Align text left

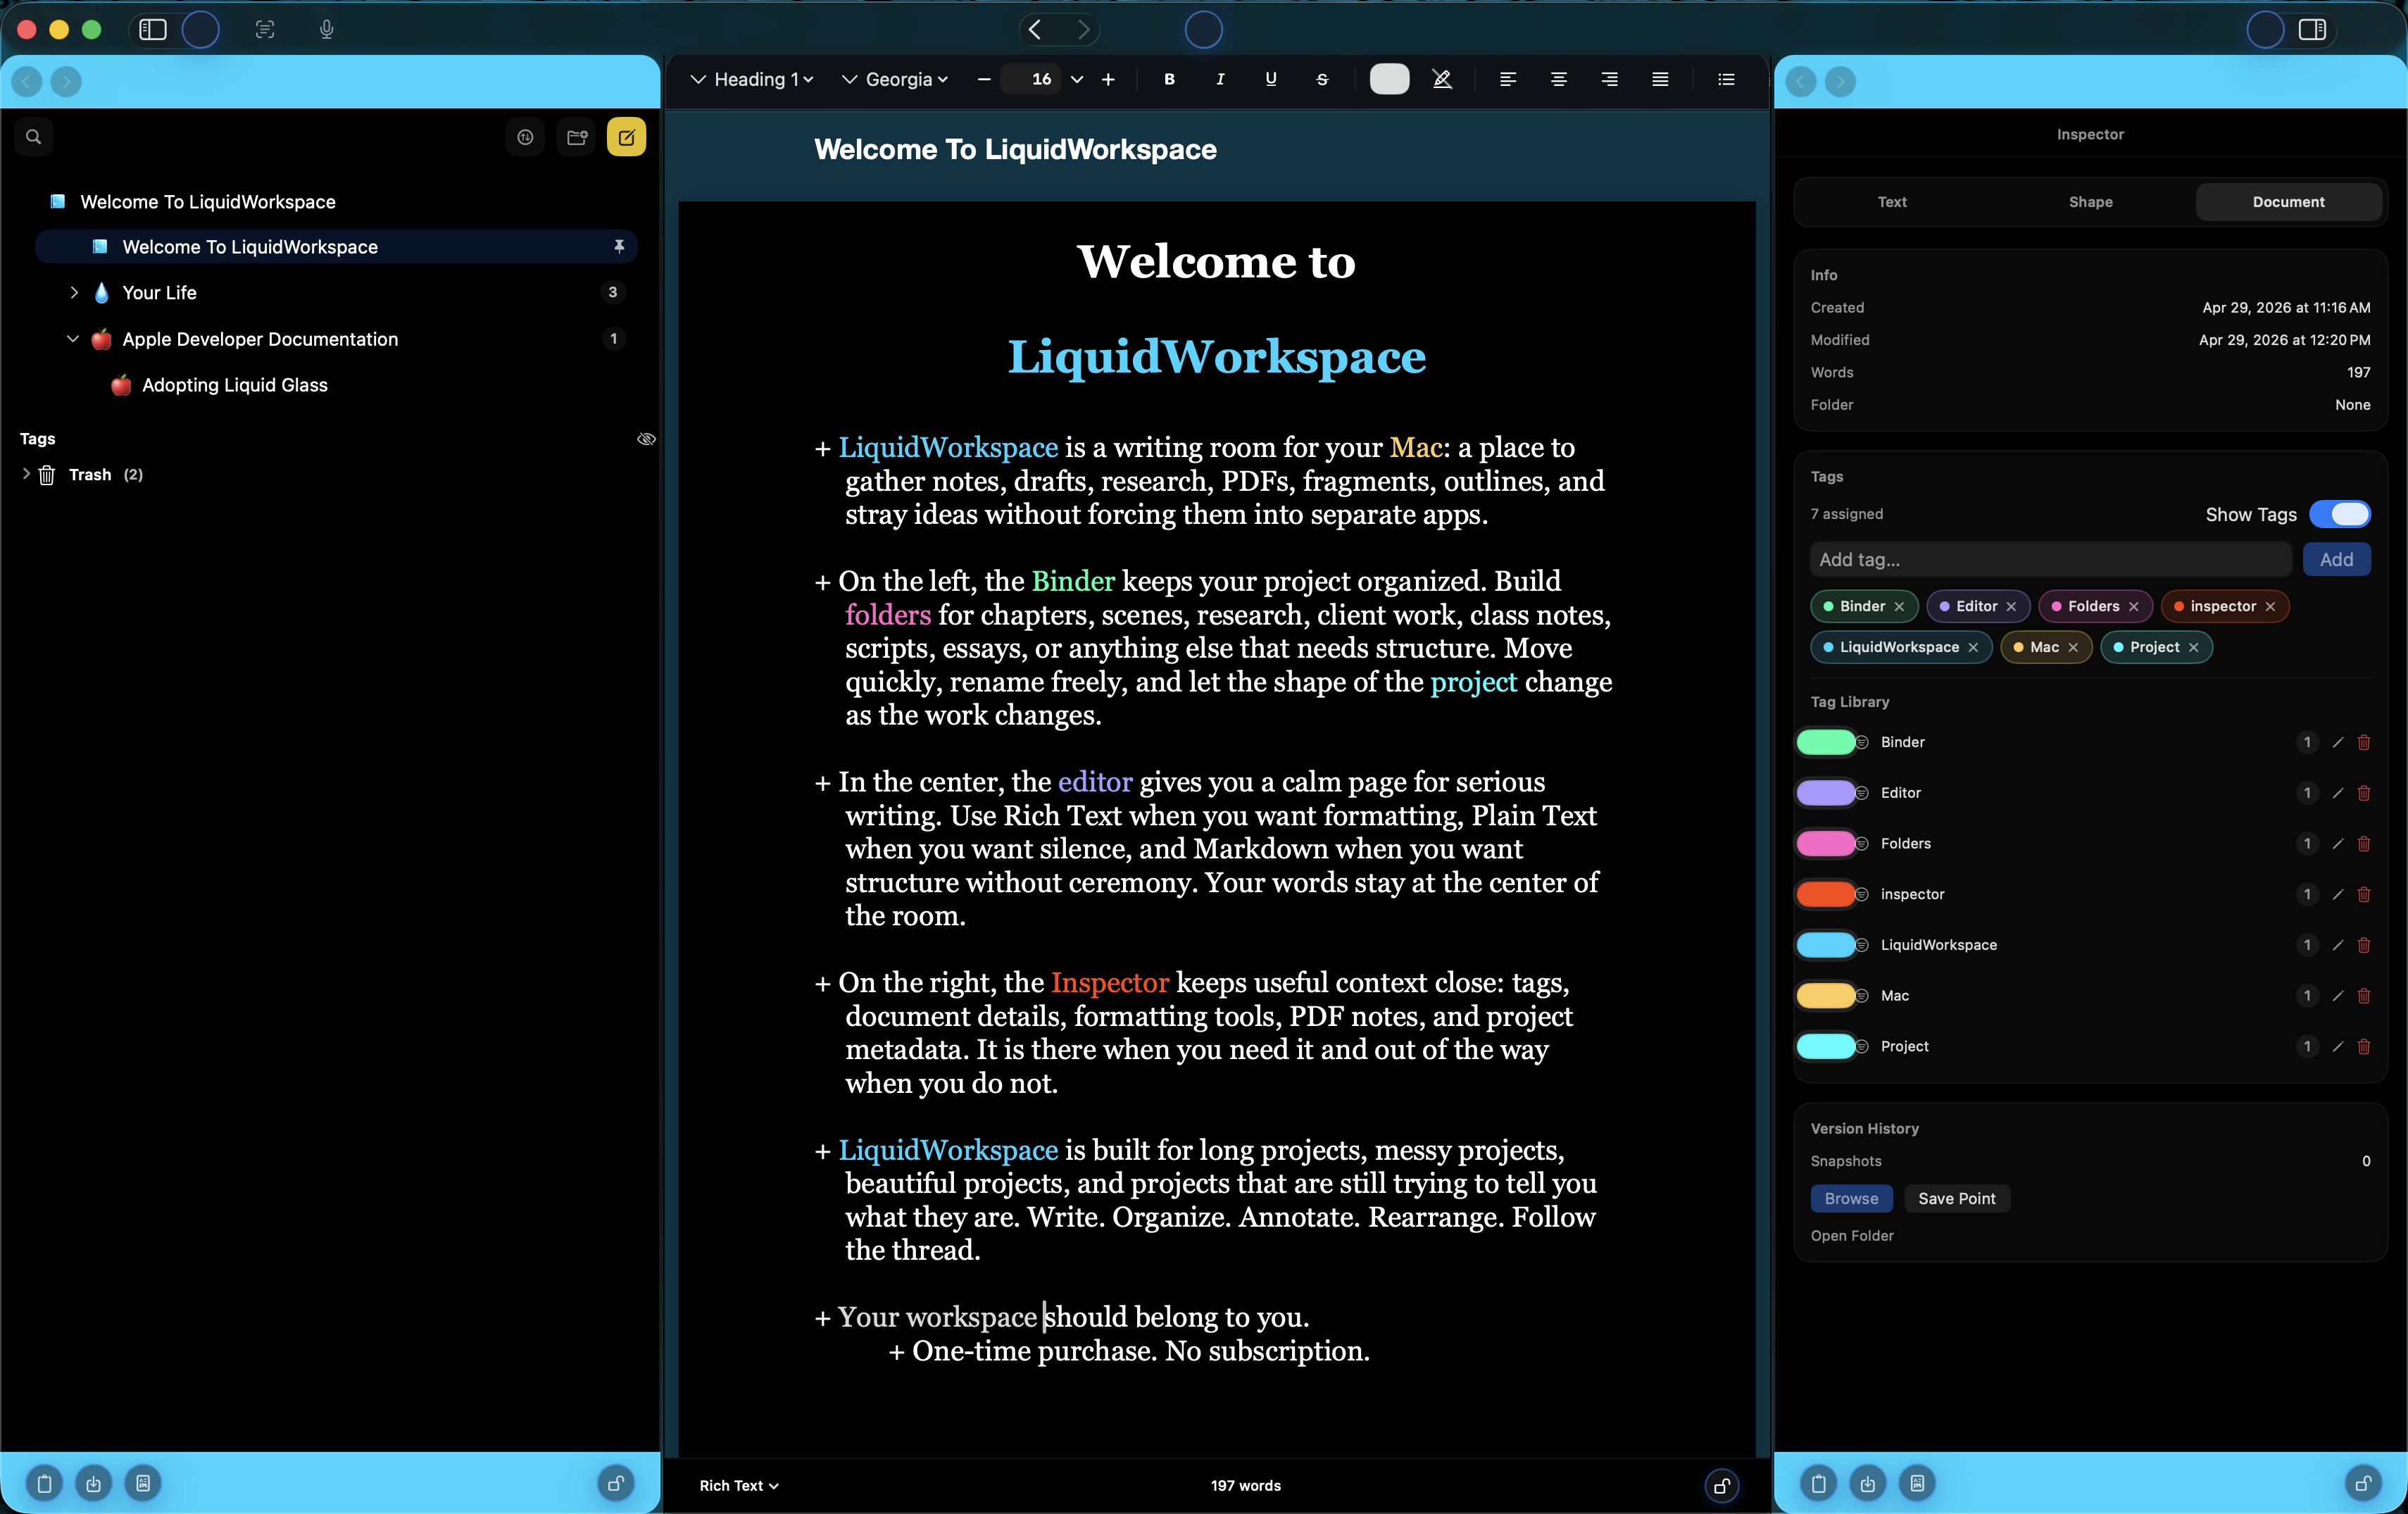(x=1508, y=79)
